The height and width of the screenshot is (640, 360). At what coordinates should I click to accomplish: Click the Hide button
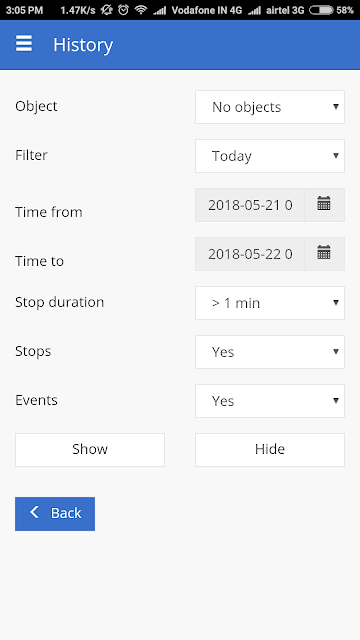270,450
